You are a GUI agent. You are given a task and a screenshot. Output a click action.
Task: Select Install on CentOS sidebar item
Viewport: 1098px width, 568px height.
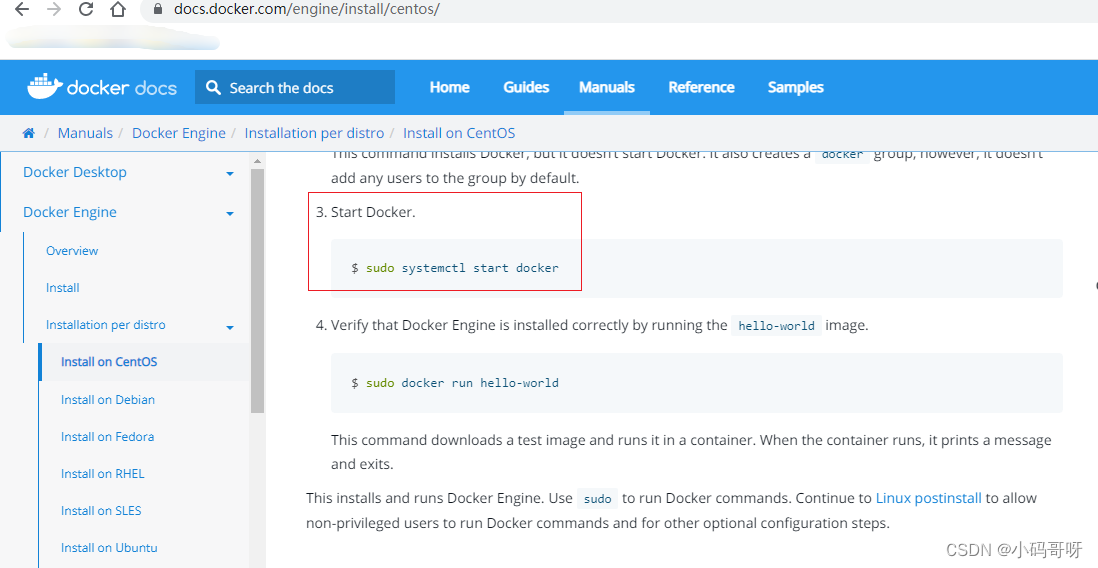tap(109, 362)
